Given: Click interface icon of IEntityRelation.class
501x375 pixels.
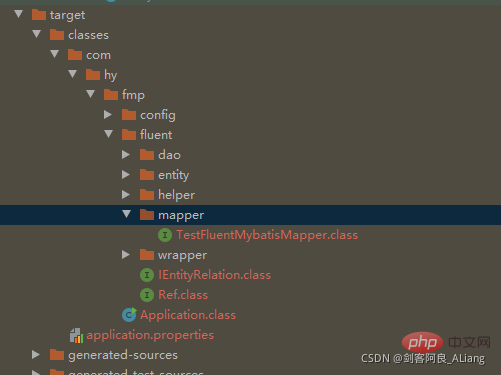Looking at the screenshot, I should tap(147, 275).
